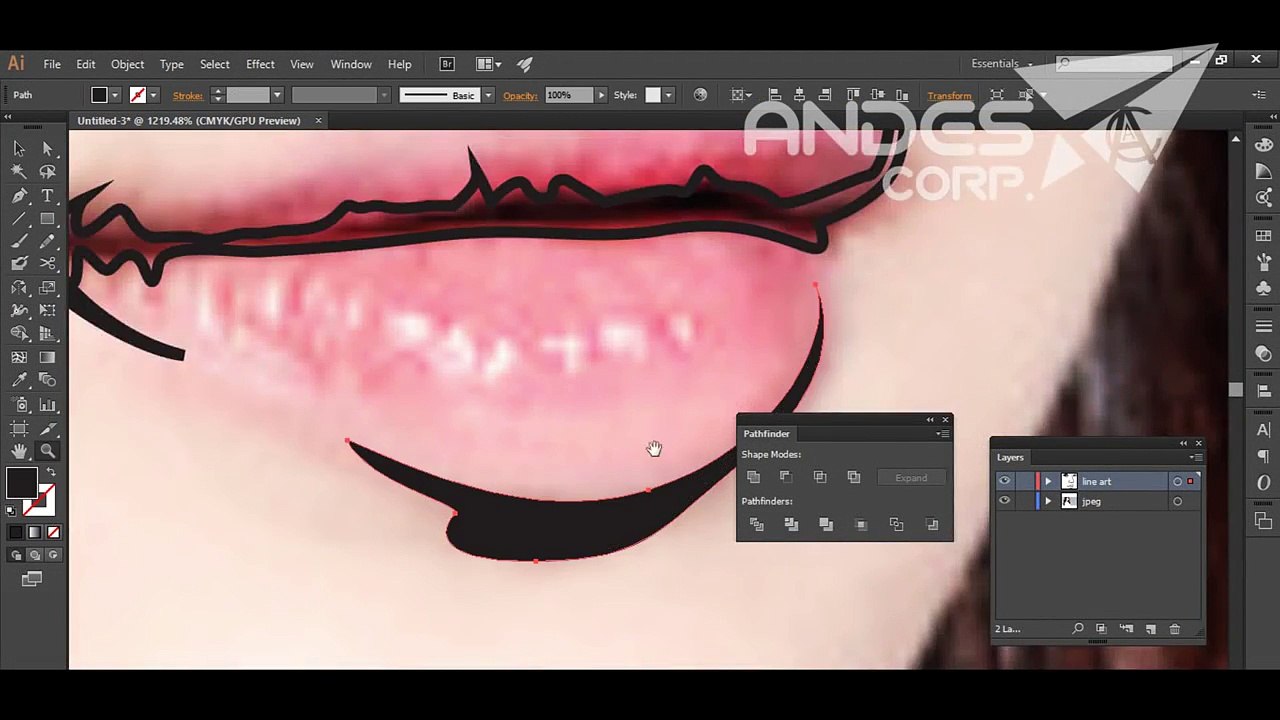This screenshot has width=1280, height=720.
Task: Open the graphic Style dropdown
Action: [x=668, y=96]
